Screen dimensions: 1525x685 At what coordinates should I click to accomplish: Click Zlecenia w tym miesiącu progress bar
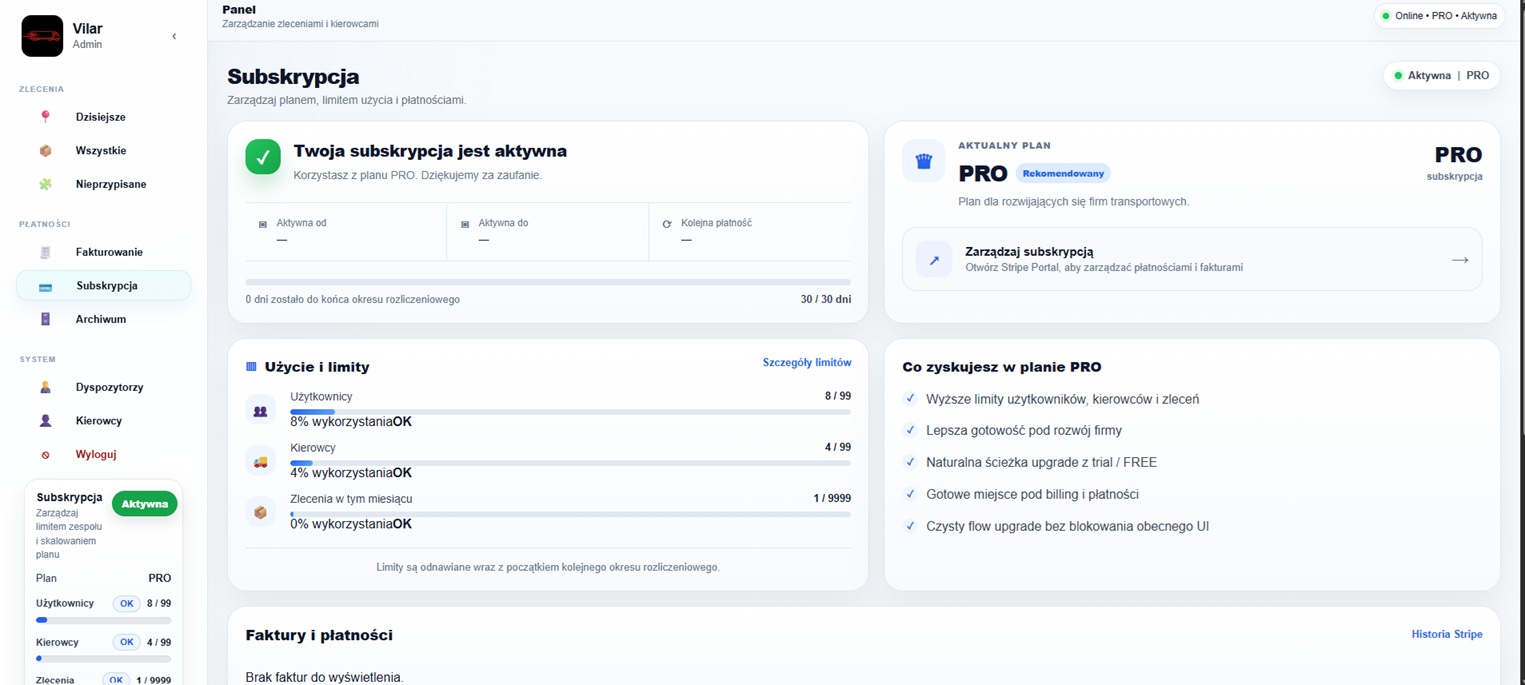coord(570,514)
